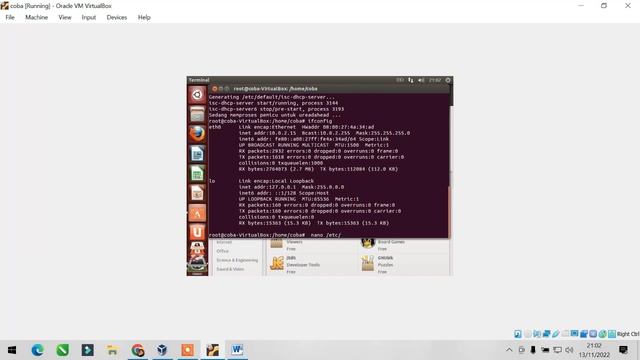Open the Help menu
640x360 pixels.
pos(144,17)
